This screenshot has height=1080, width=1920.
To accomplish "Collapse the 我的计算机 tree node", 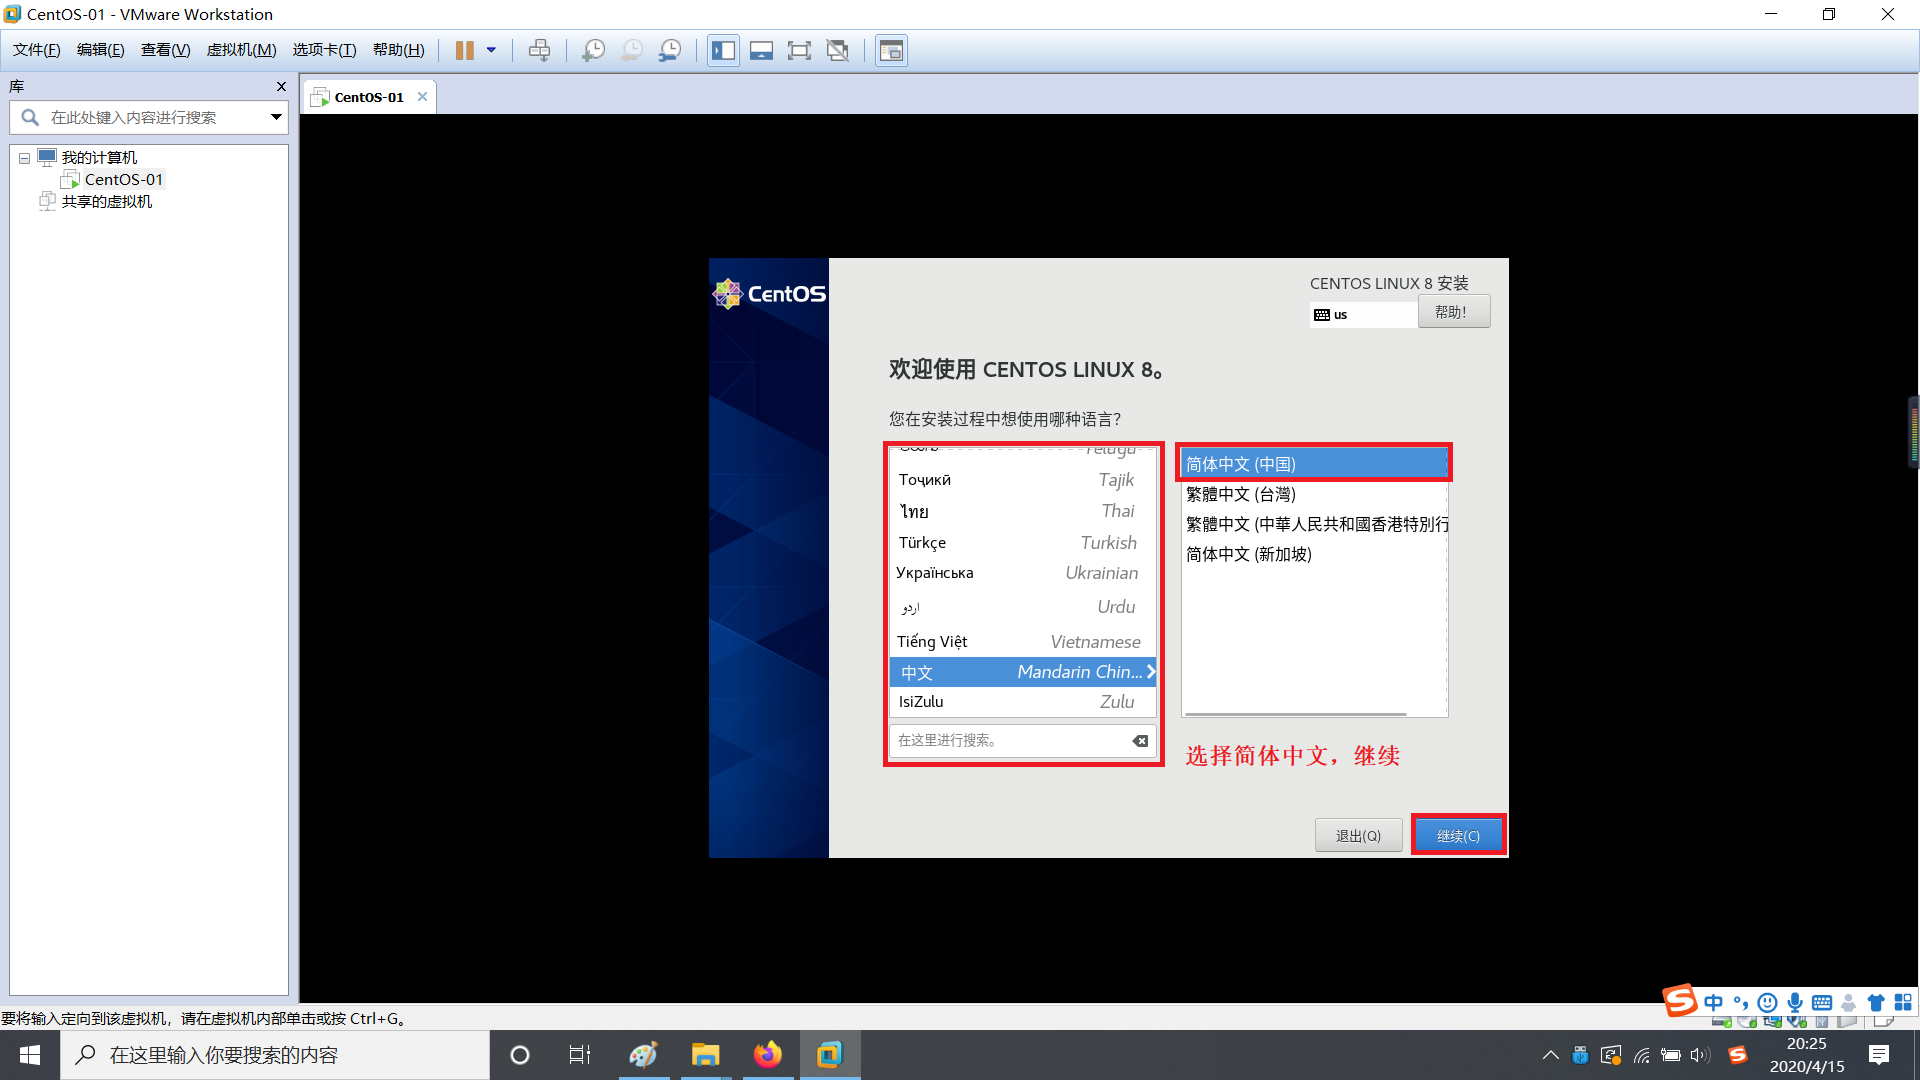I will tap(24, 158).
